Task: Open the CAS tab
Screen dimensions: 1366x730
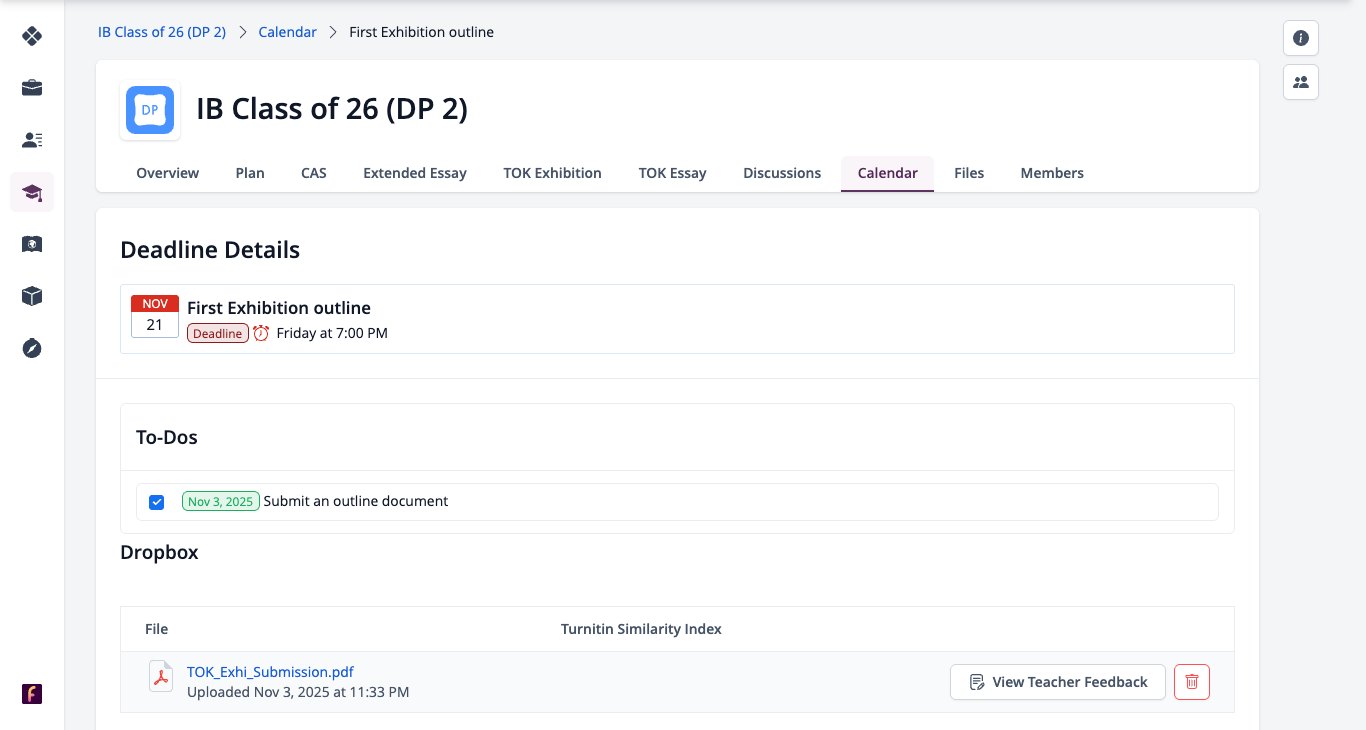Action: point(314,173)
